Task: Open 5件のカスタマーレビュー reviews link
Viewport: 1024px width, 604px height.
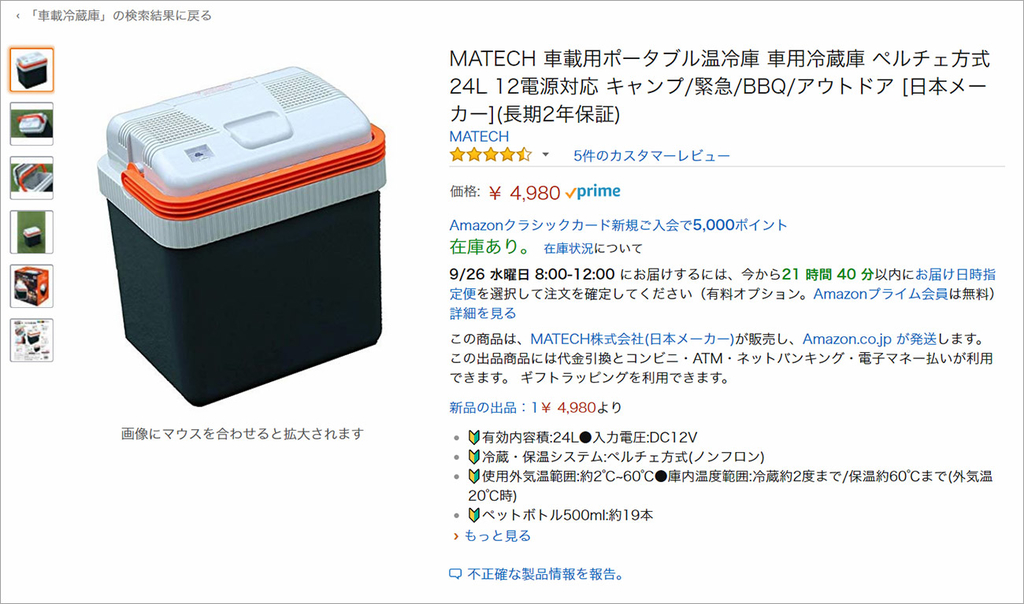Action: tap(652, 156)
